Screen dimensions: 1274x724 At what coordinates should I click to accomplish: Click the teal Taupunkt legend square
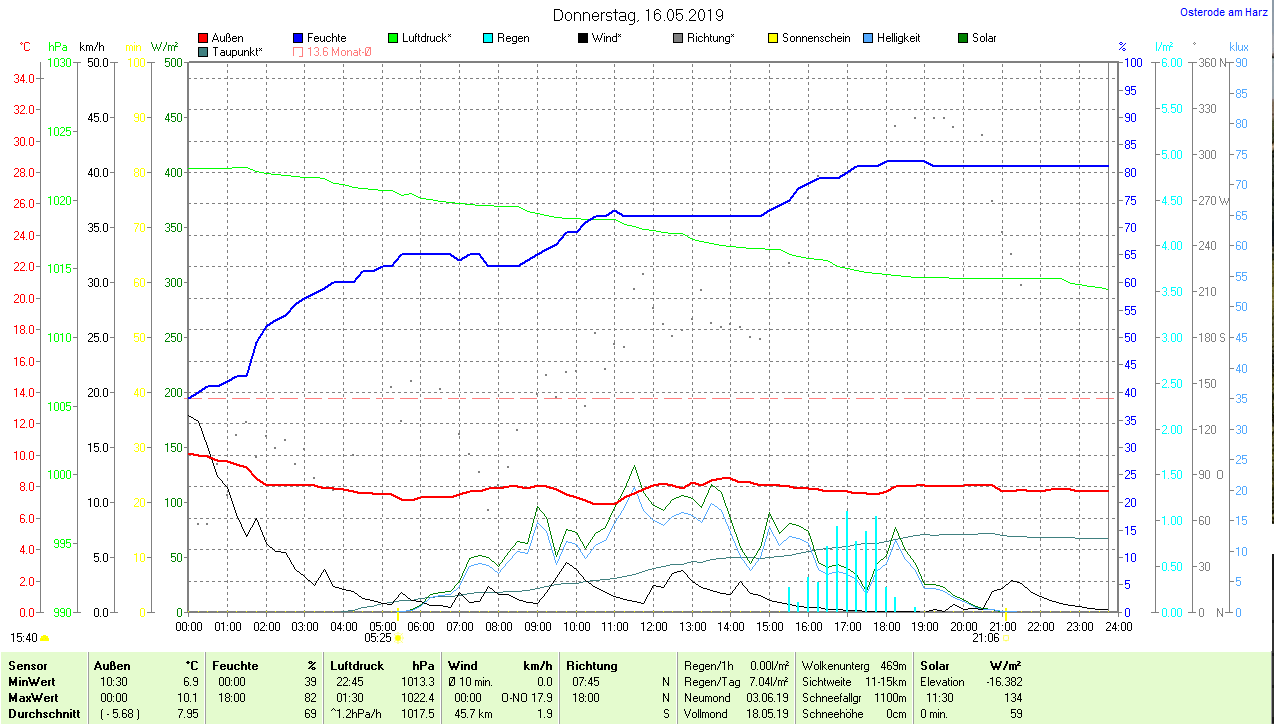[x=204, y=51]
